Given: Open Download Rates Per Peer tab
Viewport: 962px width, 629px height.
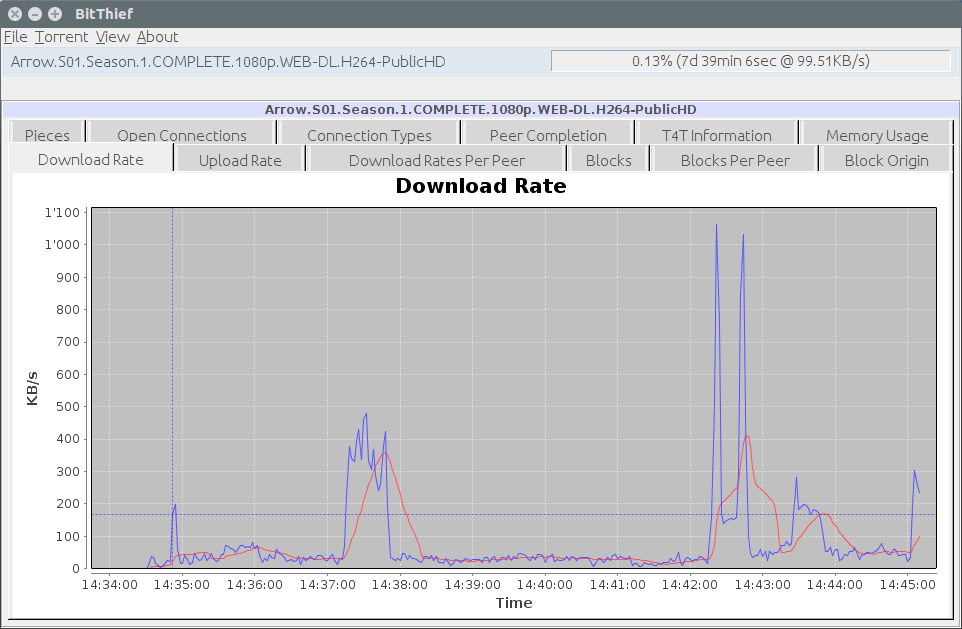Looking at the screenshot, I should (x=436, y=160).
